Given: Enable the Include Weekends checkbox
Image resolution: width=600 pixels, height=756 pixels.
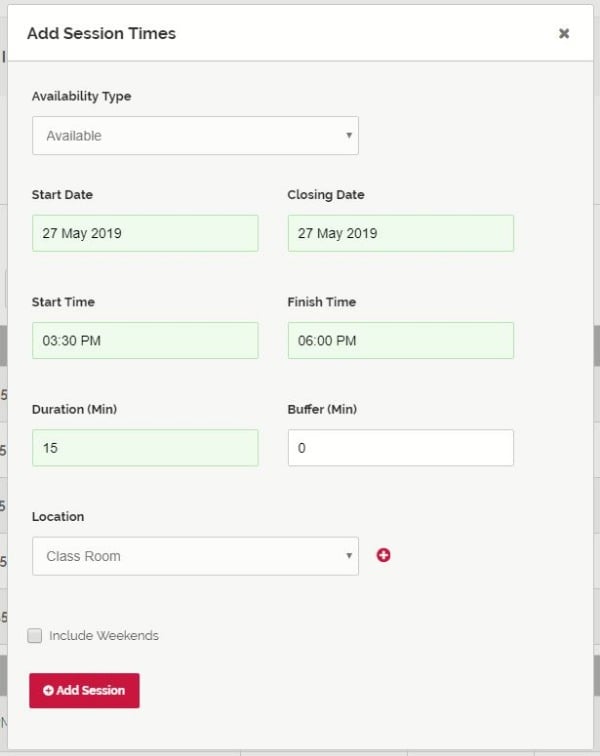Looking at the screenshot, I should 35,635.
